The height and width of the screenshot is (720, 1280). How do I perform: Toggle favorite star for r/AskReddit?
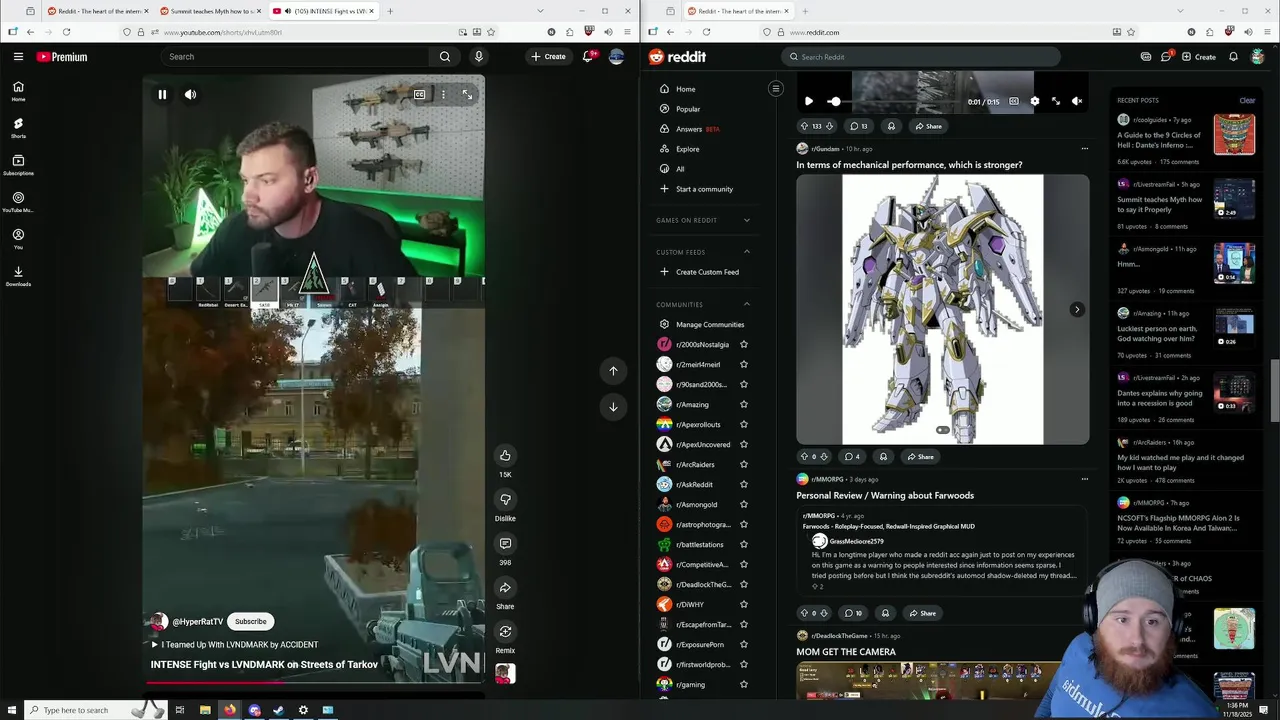tap(743, 485)
